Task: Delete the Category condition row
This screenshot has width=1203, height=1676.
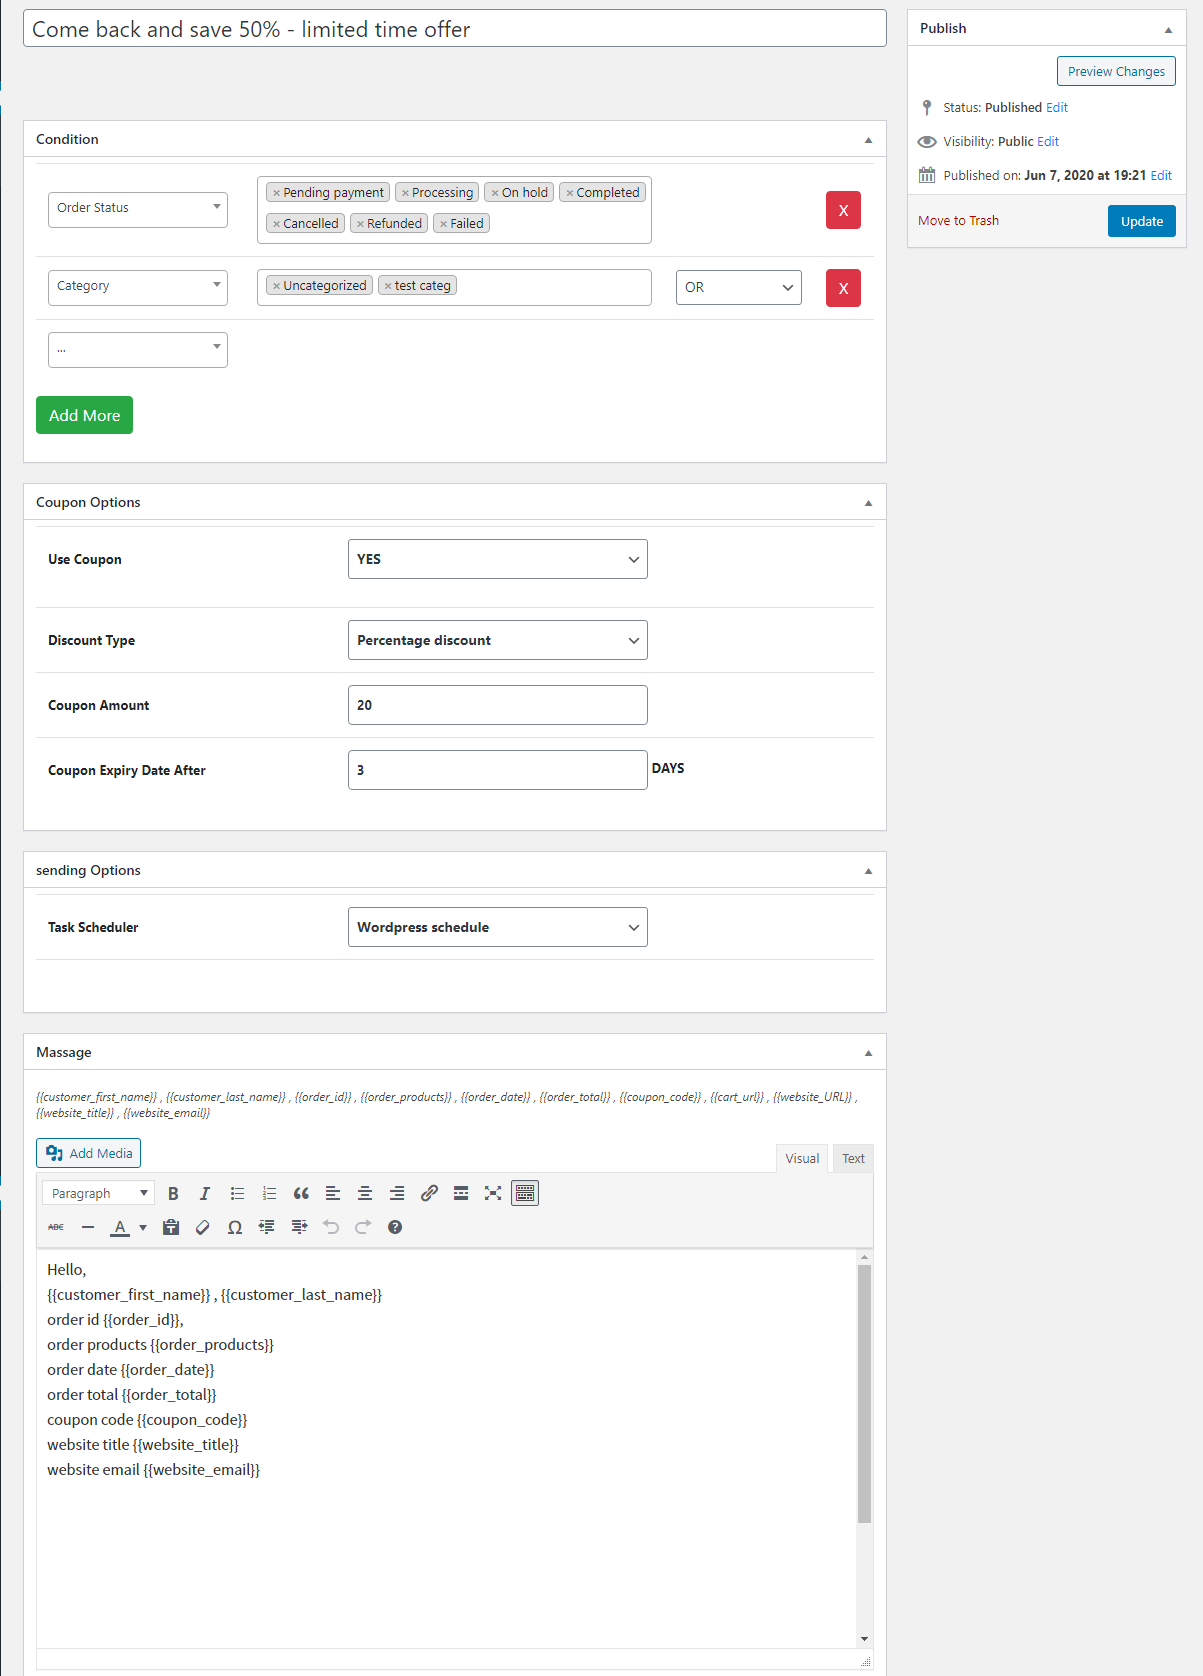Action: coord(843,288)
